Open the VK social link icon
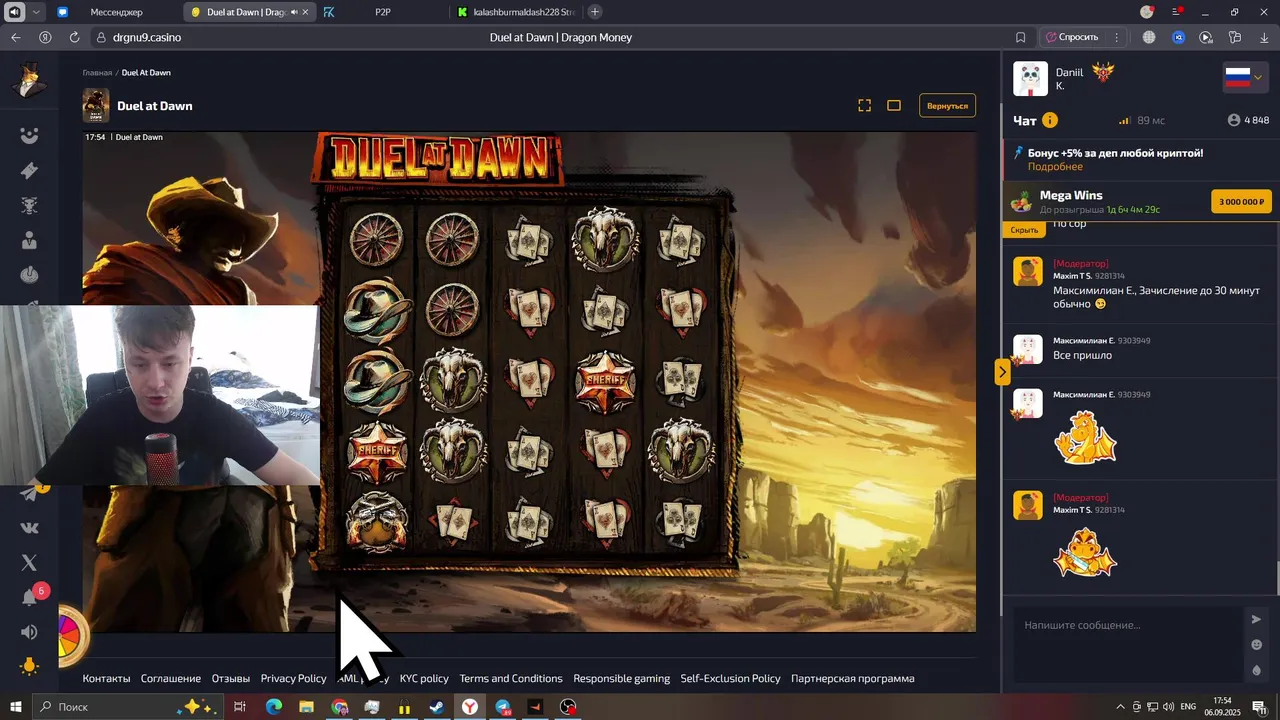1280x720 pixels. tap(30, 528)
